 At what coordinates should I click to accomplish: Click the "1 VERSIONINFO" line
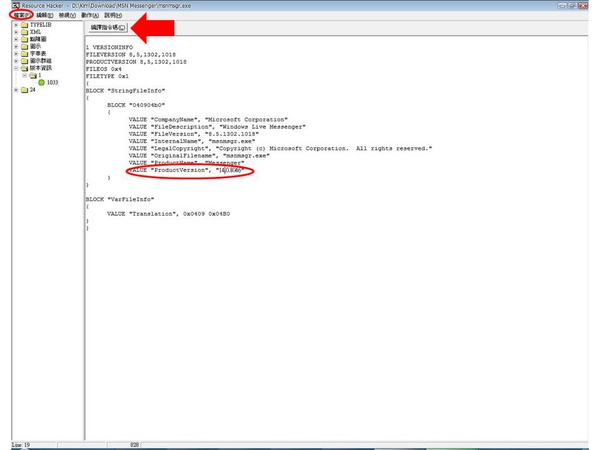[109, 47]
